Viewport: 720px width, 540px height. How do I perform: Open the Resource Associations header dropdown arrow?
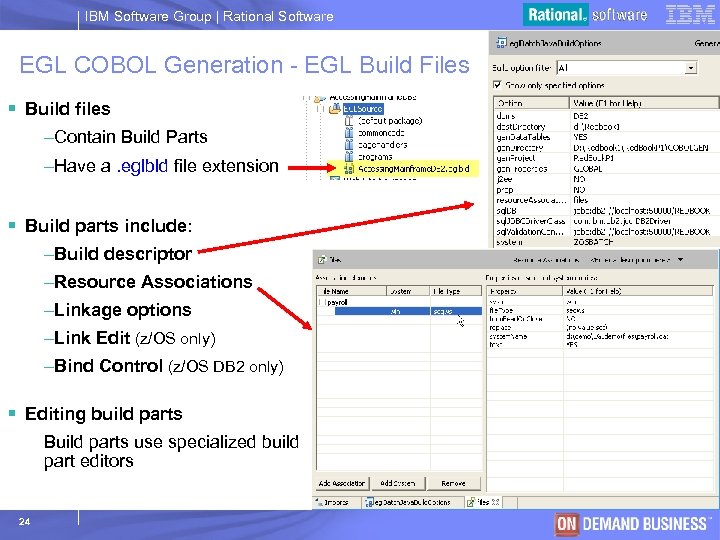pyautogui.click(x=681, y=260)
